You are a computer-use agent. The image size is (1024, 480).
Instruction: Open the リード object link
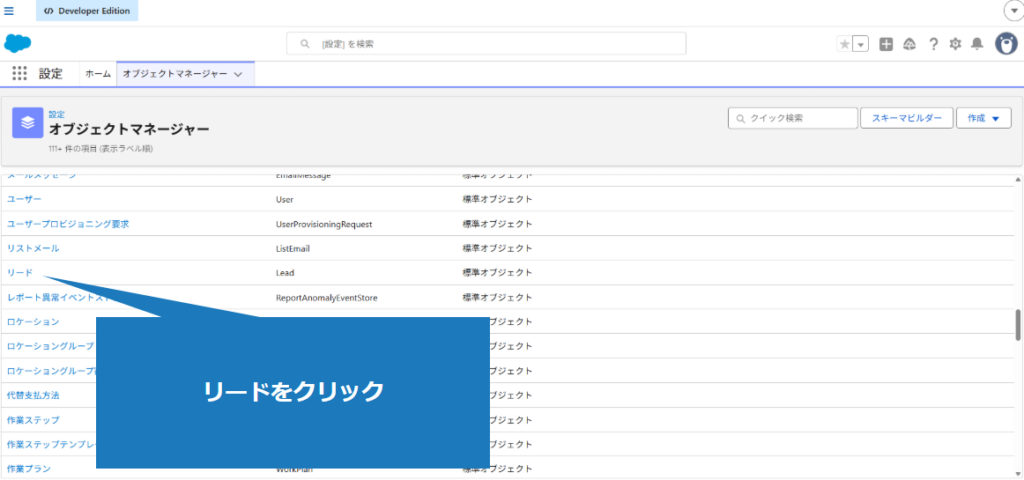20,273
